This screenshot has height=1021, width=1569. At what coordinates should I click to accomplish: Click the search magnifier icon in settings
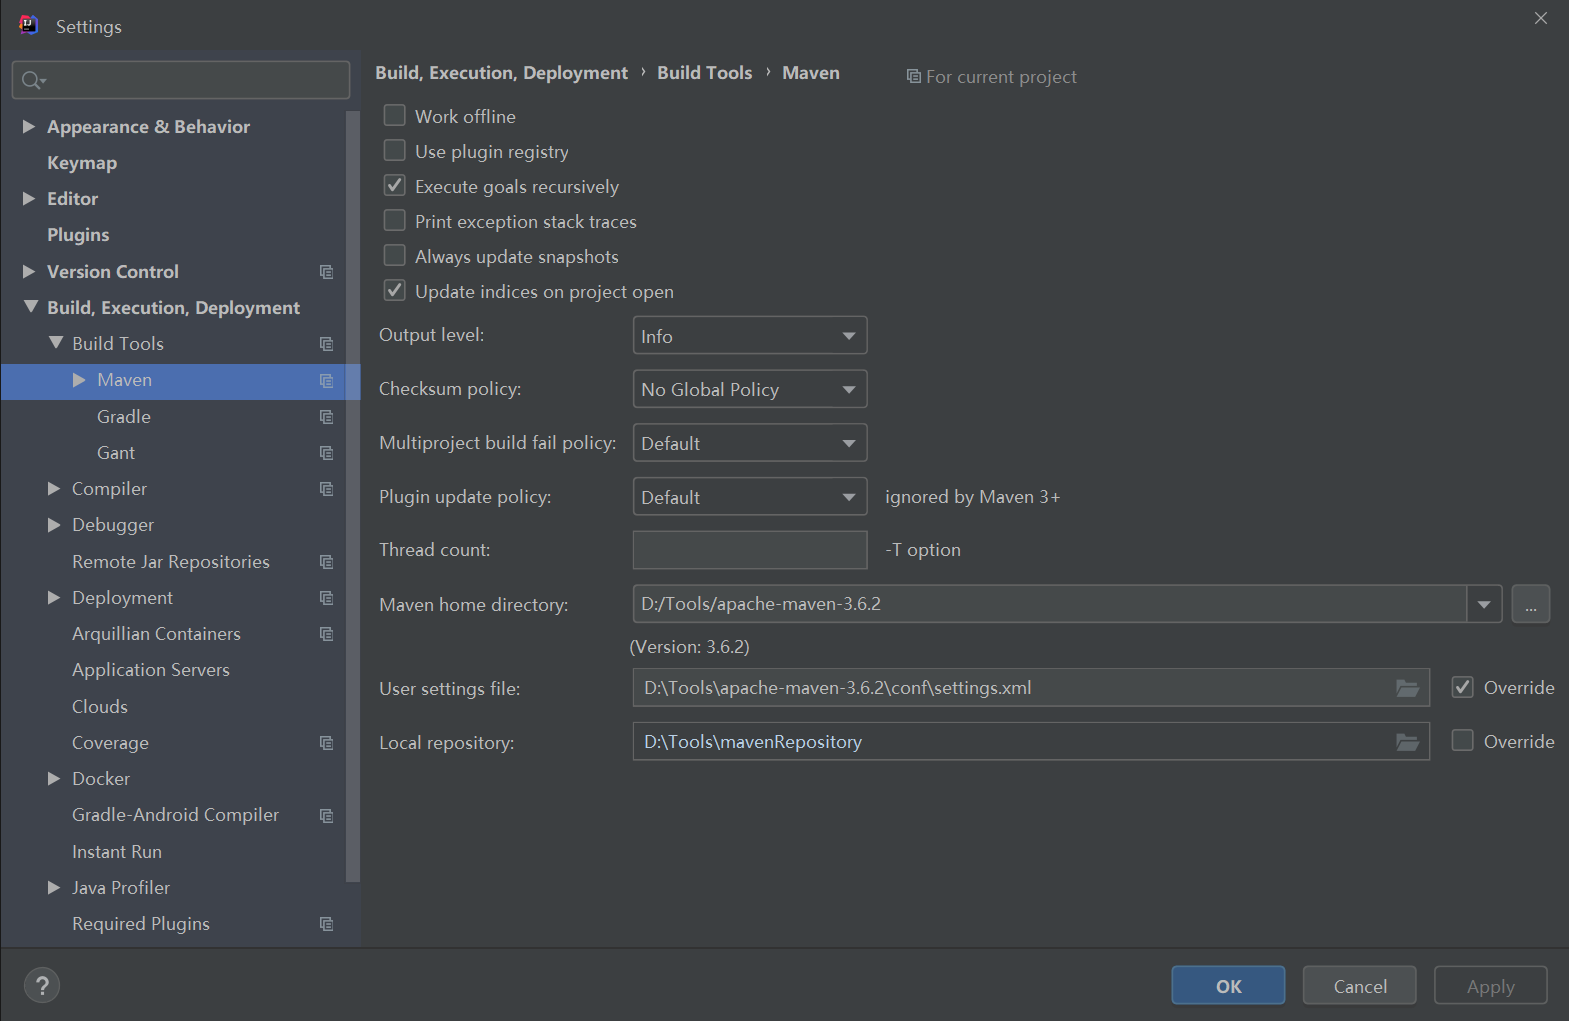coord(33,80)
